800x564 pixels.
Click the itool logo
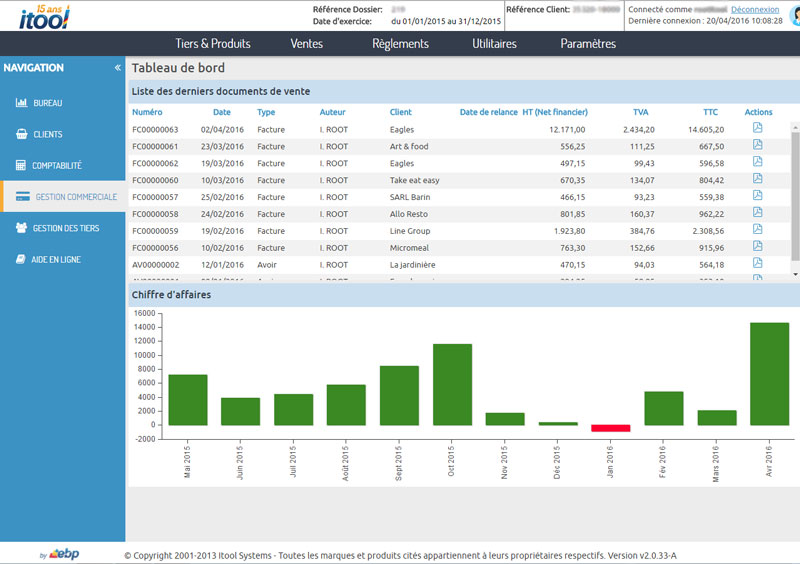(x=44, y=17)
